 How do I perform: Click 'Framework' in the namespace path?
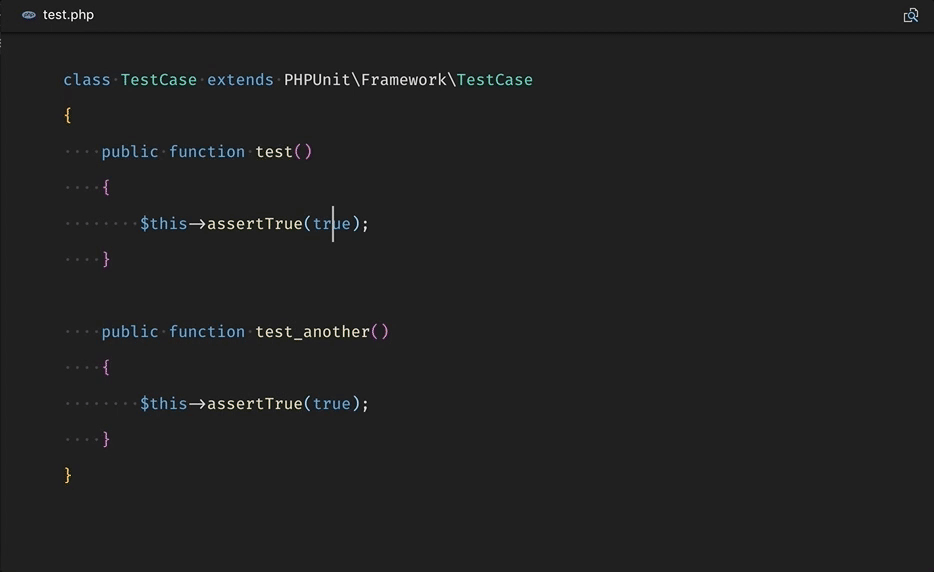[x=404, y=80]
